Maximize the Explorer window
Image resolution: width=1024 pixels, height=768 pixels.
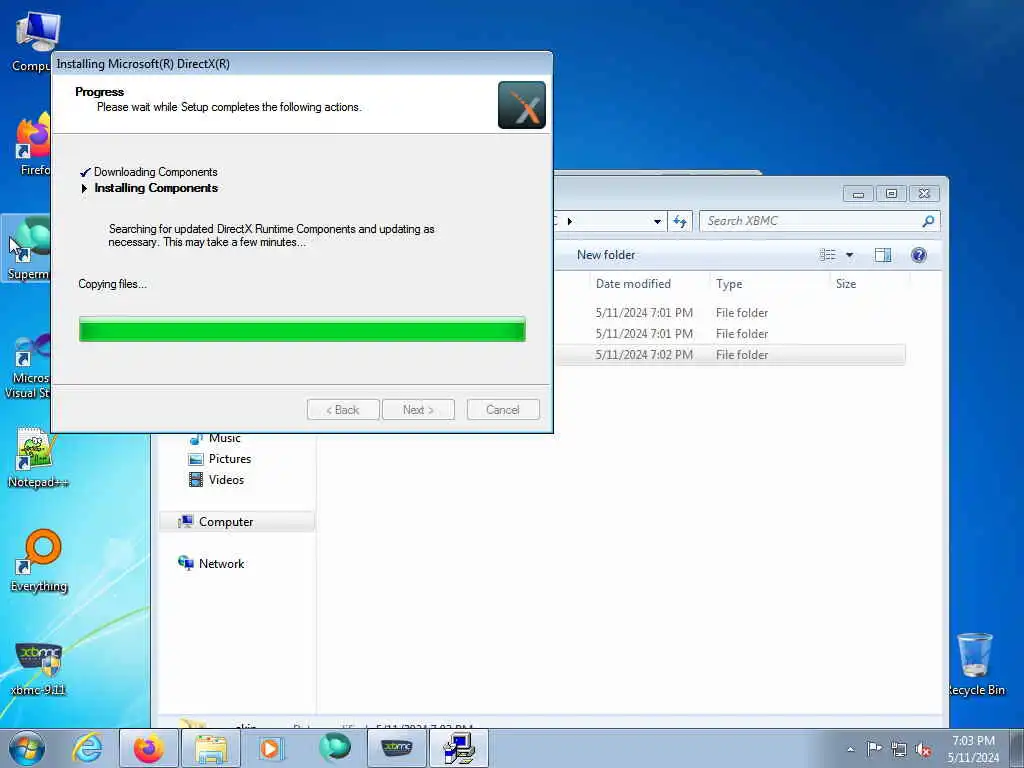point(891,194)
